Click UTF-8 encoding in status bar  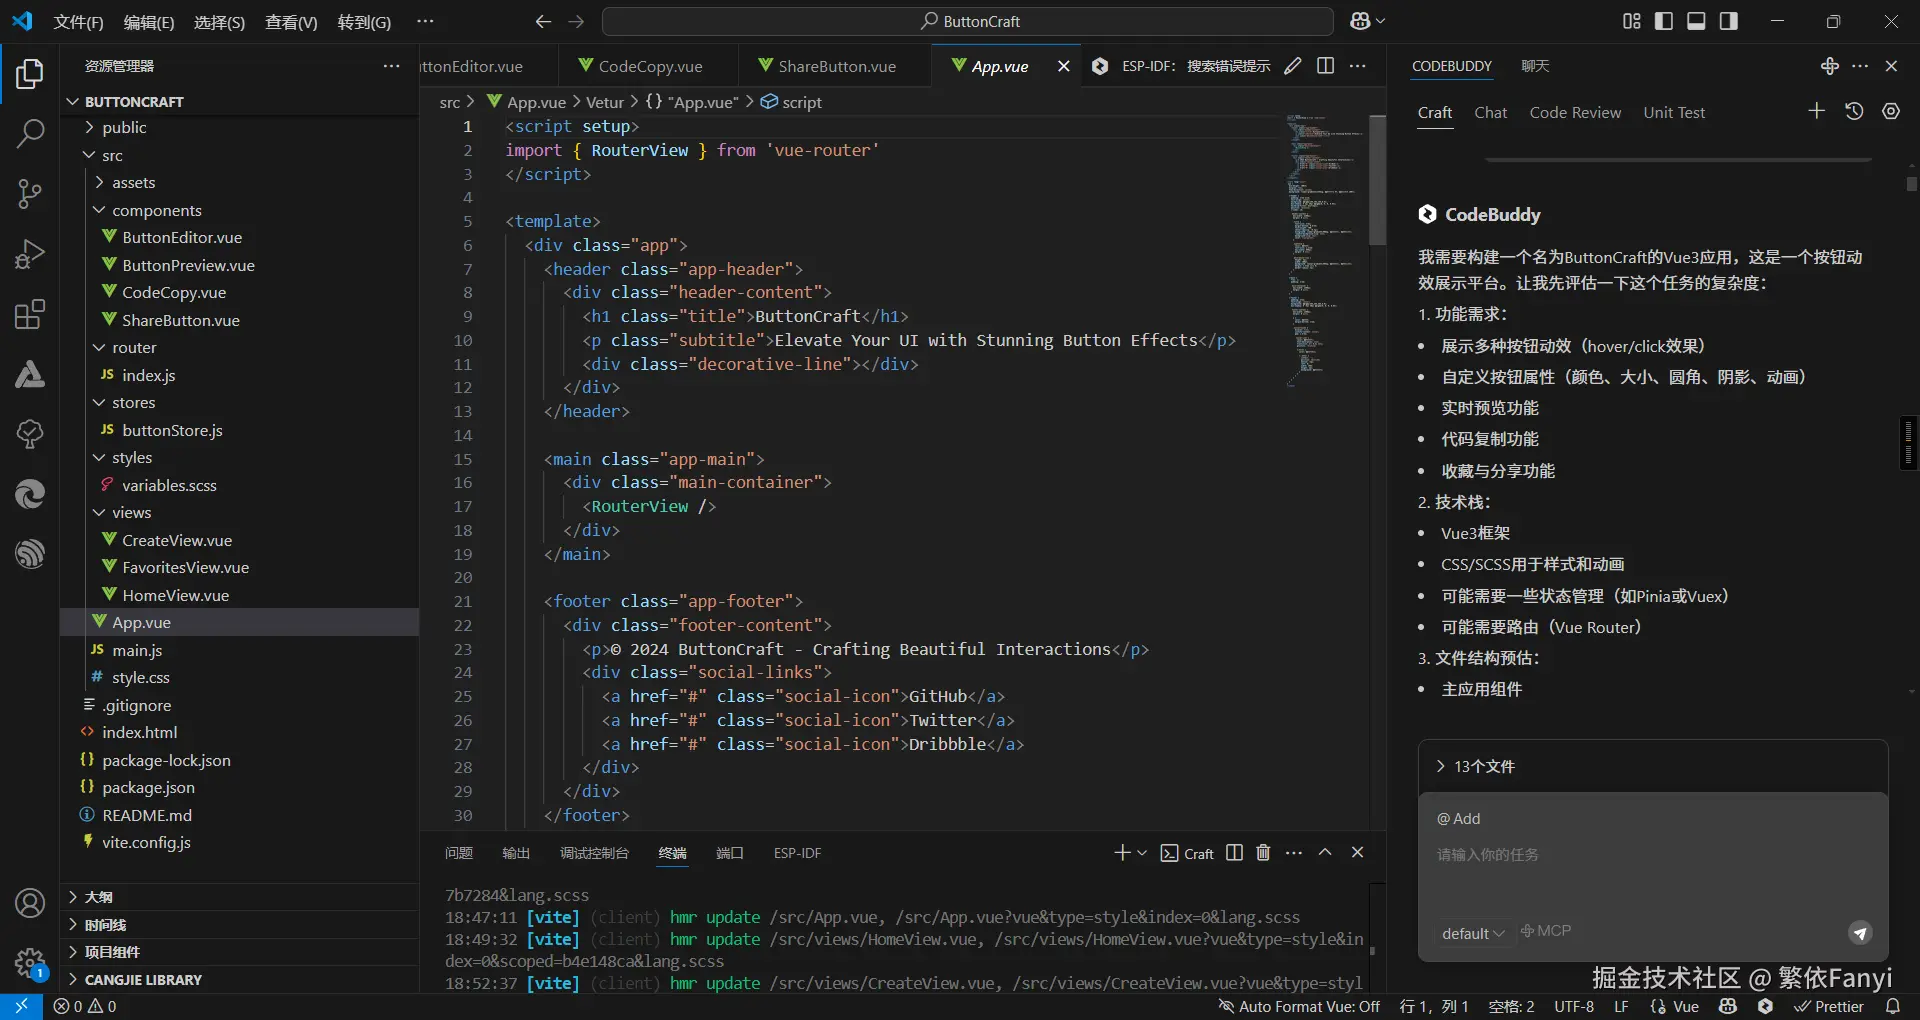coord(1574,1007)
